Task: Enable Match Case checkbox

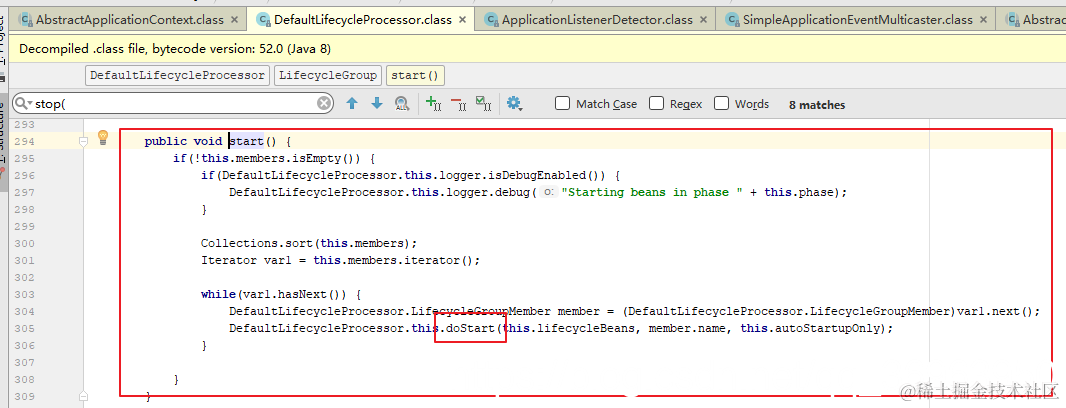Action: pyautogui.click(x=562, y=103)
